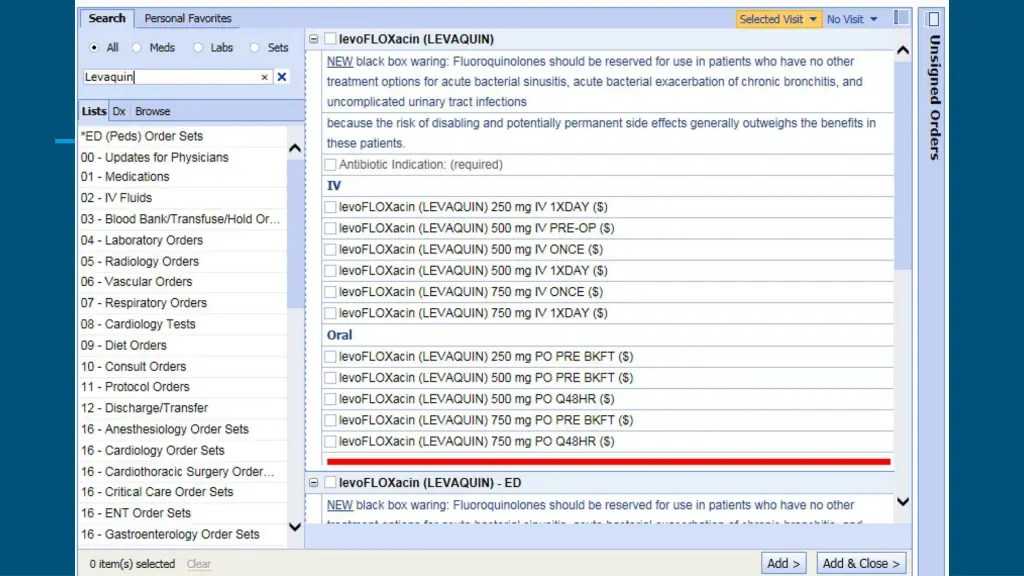
Task: Check the levoFLOXacin (LEVAQUIN) - ED checkbox
Action: point(330,483)
